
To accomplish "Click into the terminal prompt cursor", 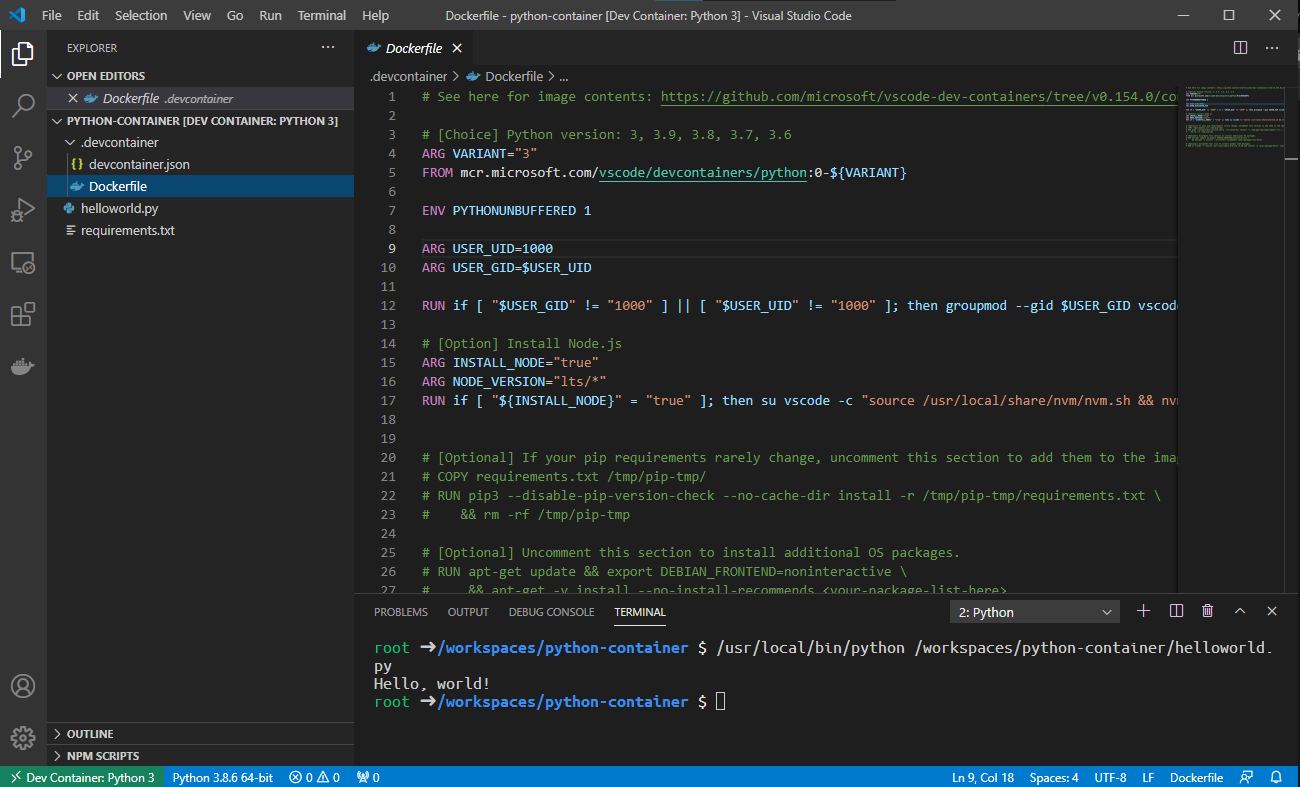I will [721, 702].
